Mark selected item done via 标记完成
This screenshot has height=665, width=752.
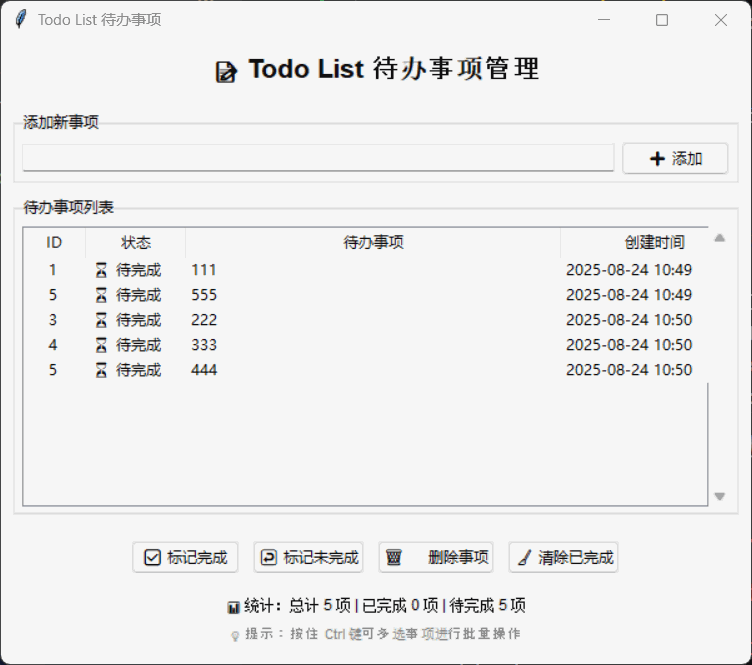click(x=185, y=557)
